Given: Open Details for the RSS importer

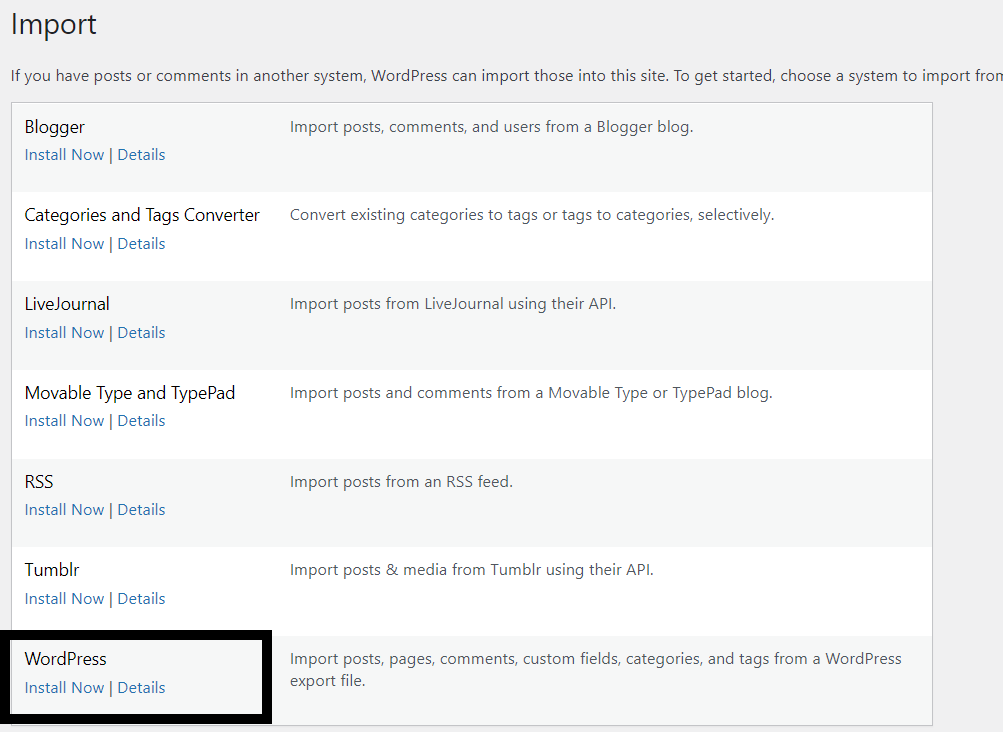Looking at the screenshot, I should 141,509.
